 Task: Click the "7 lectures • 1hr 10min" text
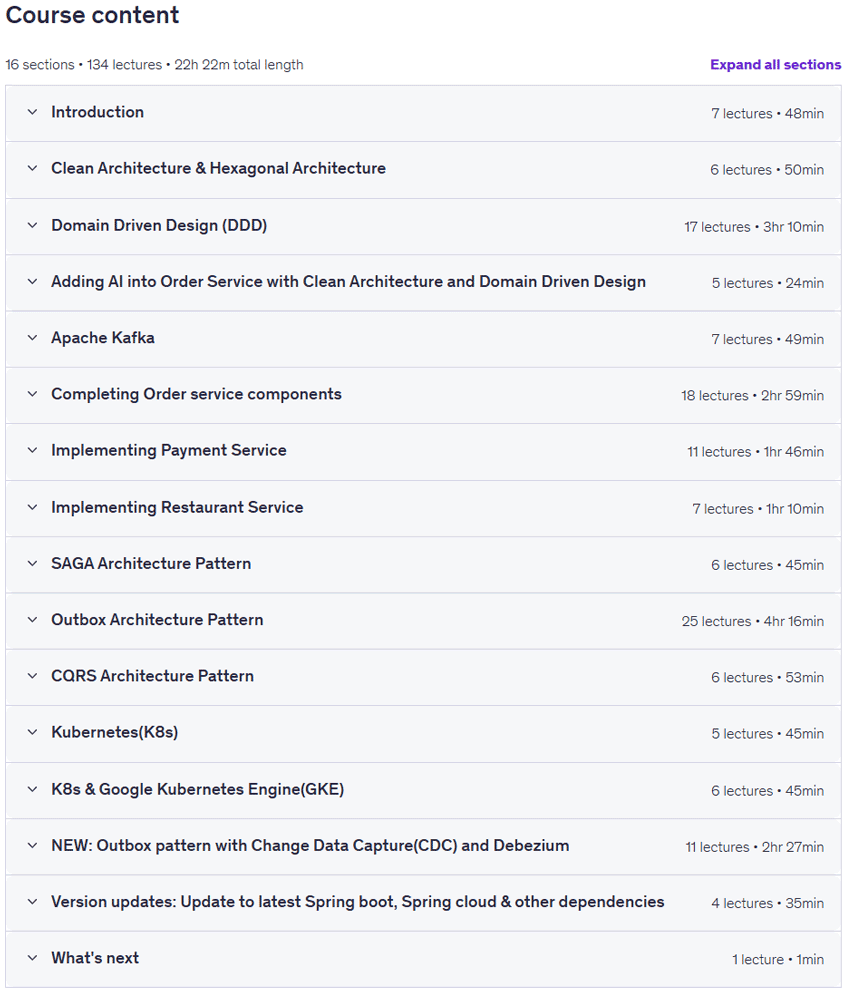758,509
